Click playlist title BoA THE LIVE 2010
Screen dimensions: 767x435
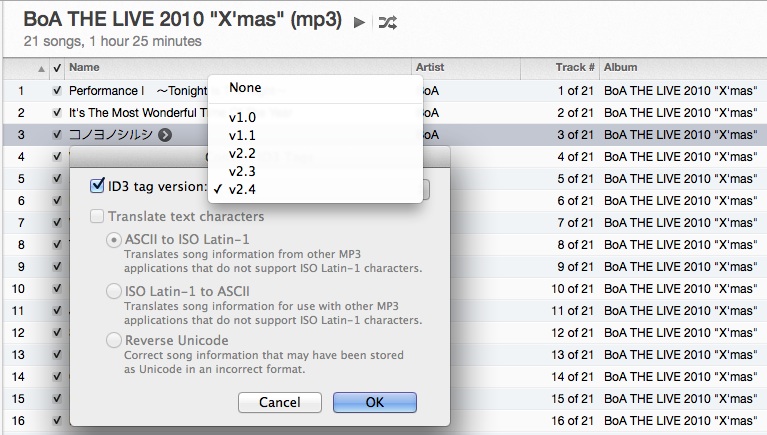(182, 20)
